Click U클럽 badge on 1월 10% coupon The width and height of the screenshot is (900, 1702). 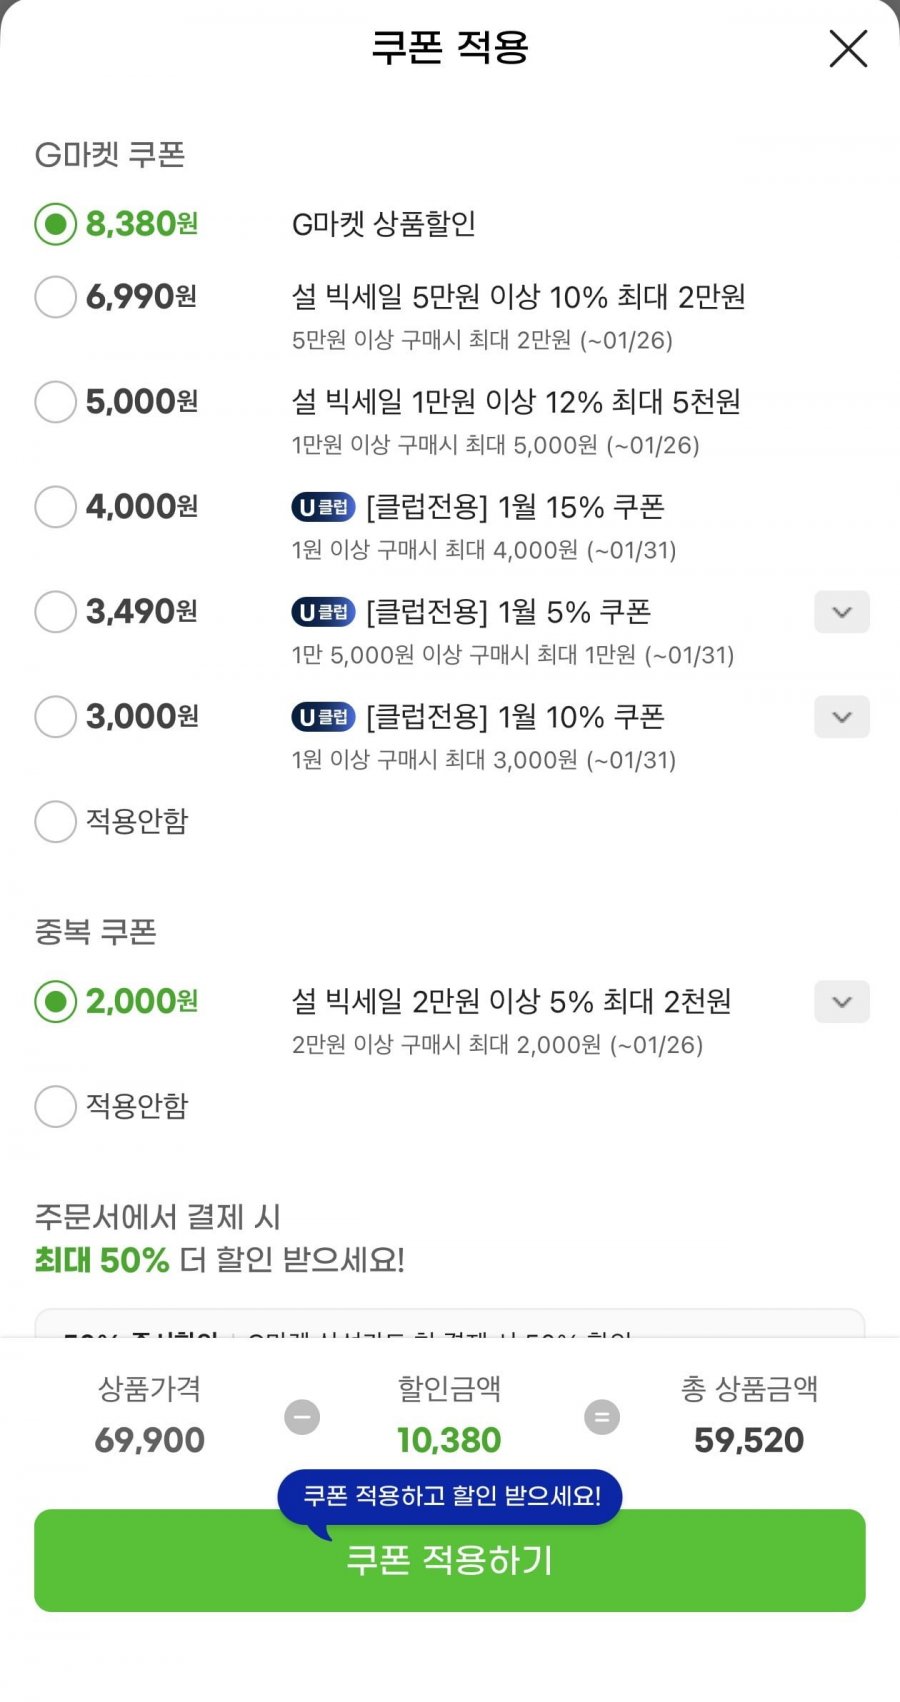[323, 717]
